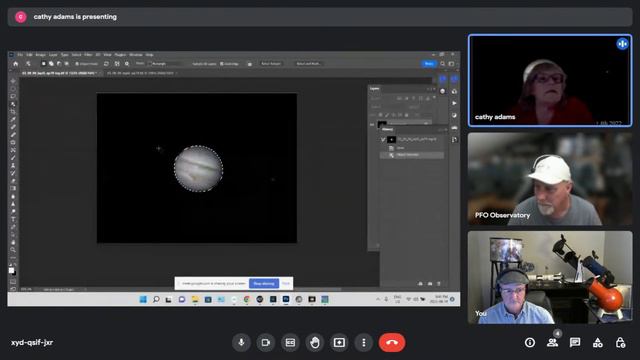640x360 pixels.
Task: Open Photoshop Filter menu
Action: (88, 55)
